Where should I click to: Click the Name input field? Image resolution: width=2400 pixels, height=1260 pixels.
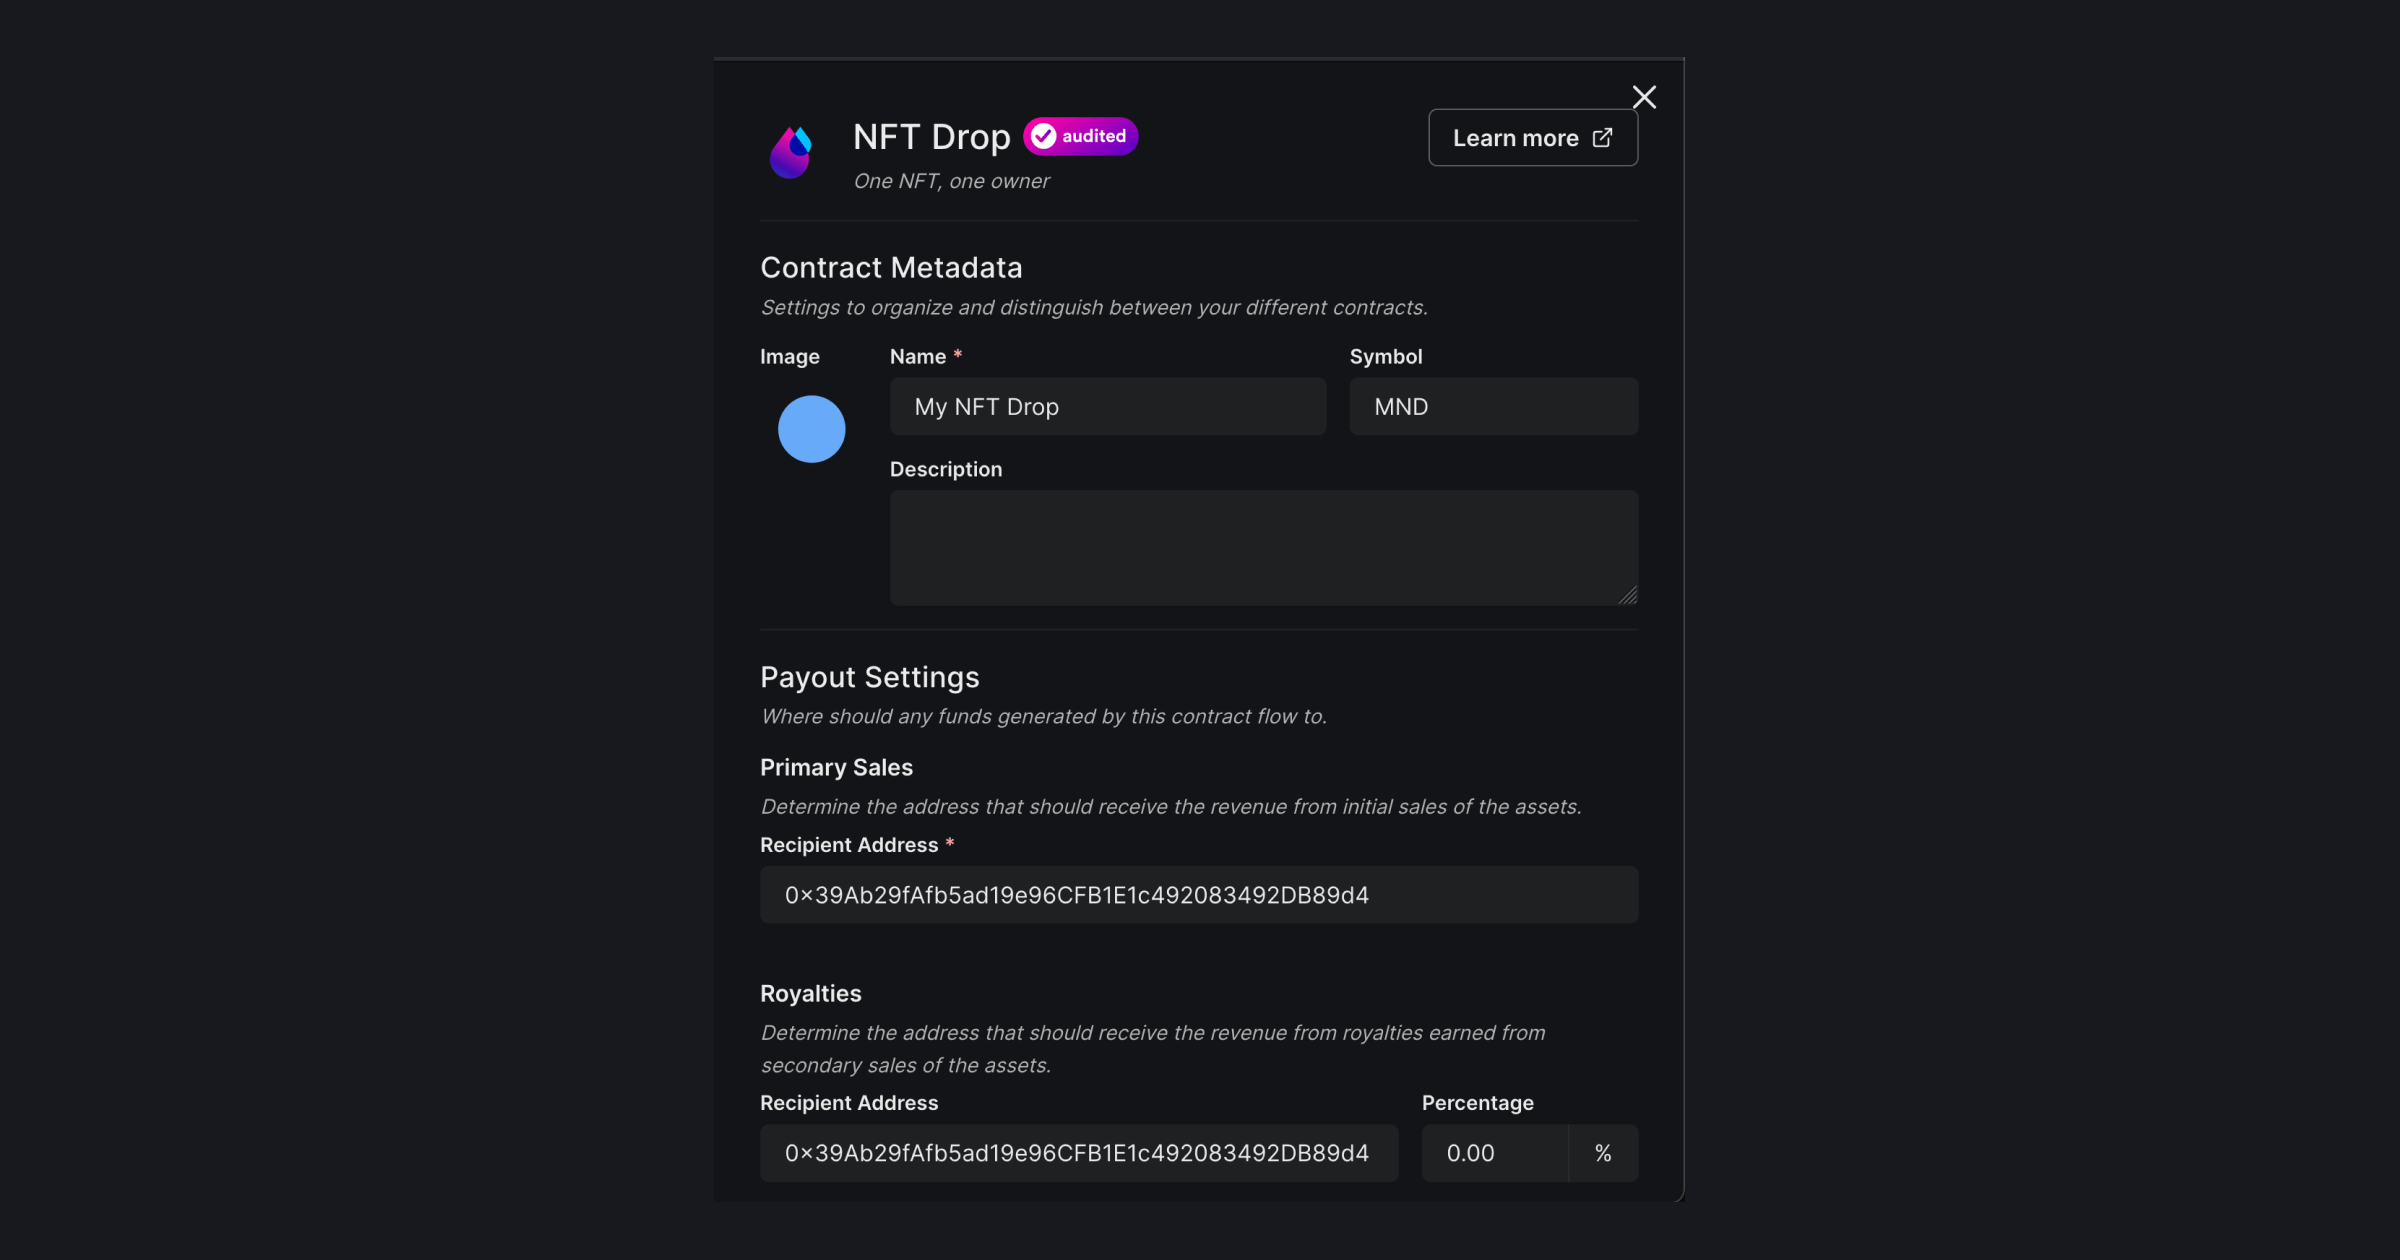tap(1106, 406)
